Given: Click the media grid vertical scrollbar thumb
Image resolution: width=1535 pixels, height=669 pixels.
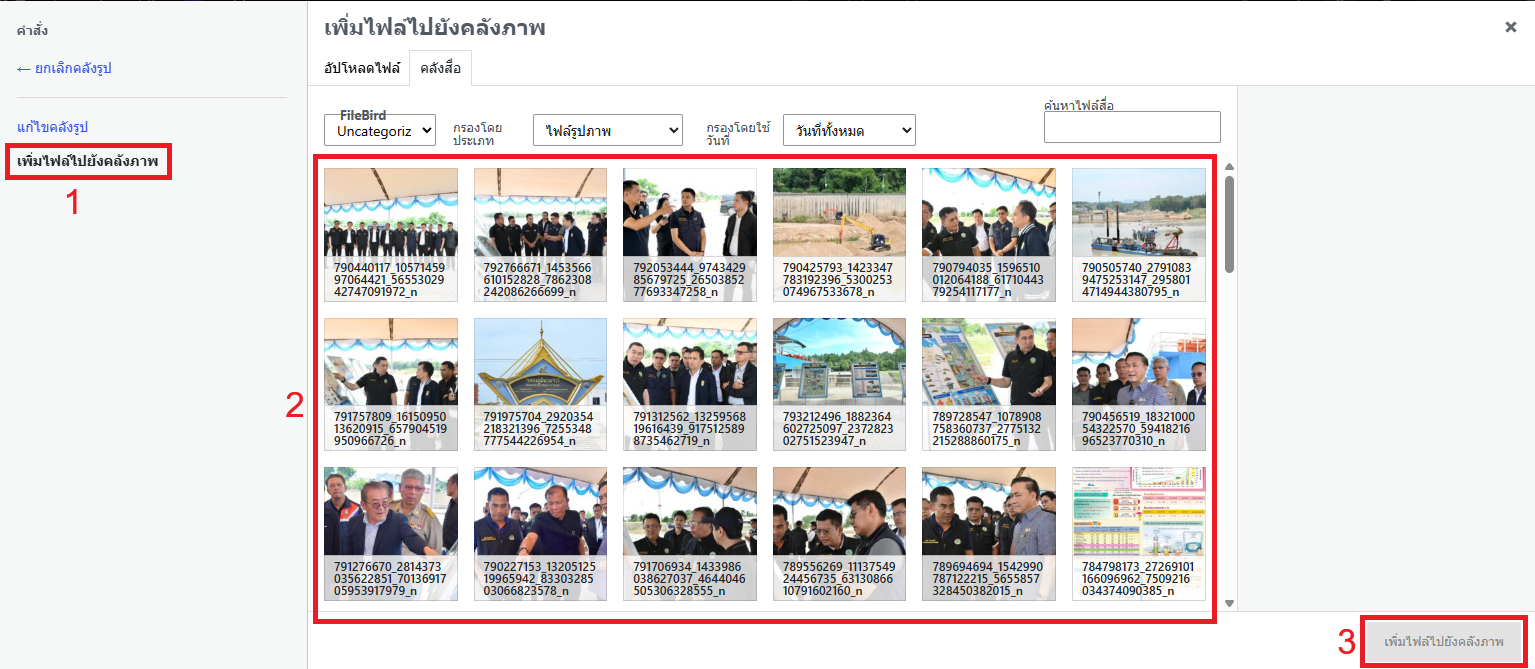Looking at the screenshot, I should (1229, 224).
